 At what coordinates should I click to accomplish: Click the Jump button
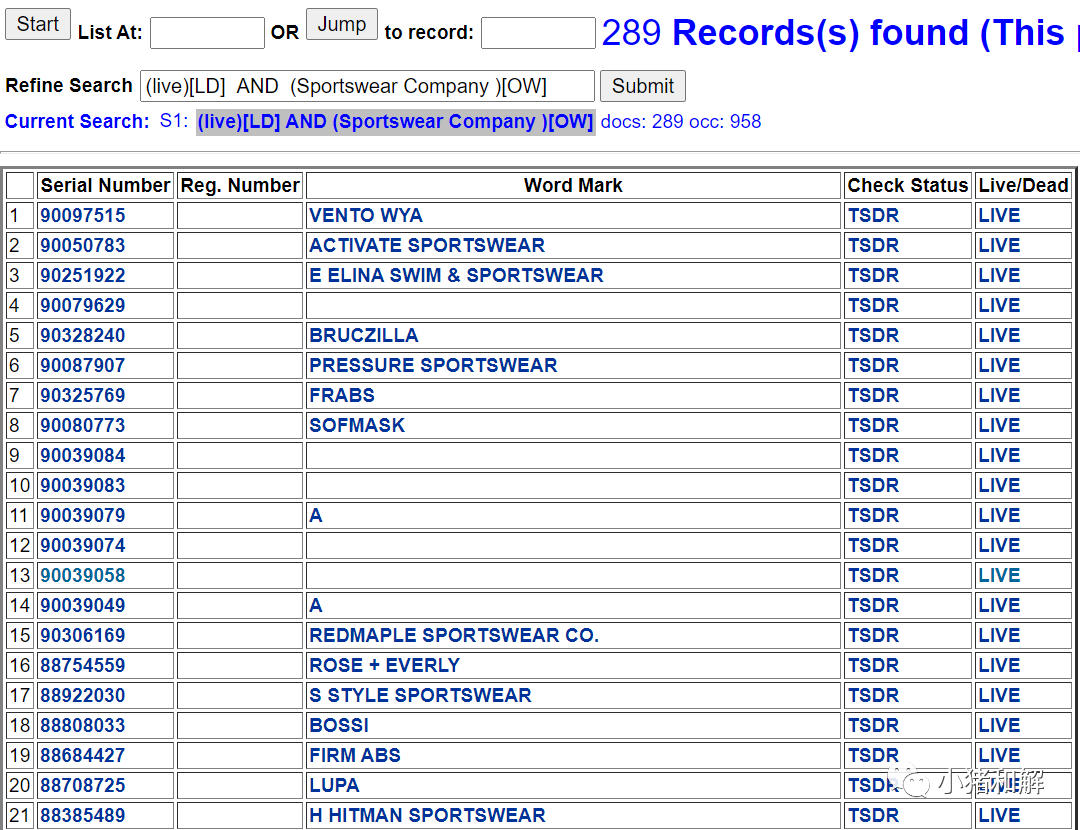pyautogui.click(x=342, y=24)
